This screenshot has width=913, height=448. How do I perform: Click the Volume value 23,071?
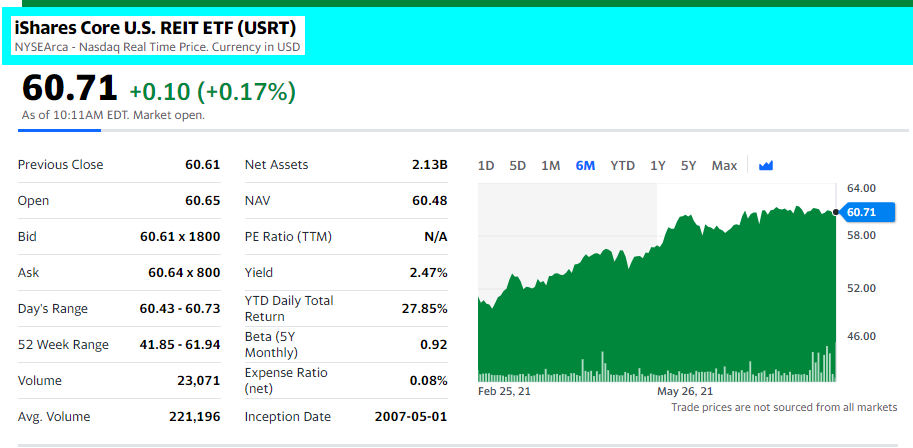coord(199,381)
